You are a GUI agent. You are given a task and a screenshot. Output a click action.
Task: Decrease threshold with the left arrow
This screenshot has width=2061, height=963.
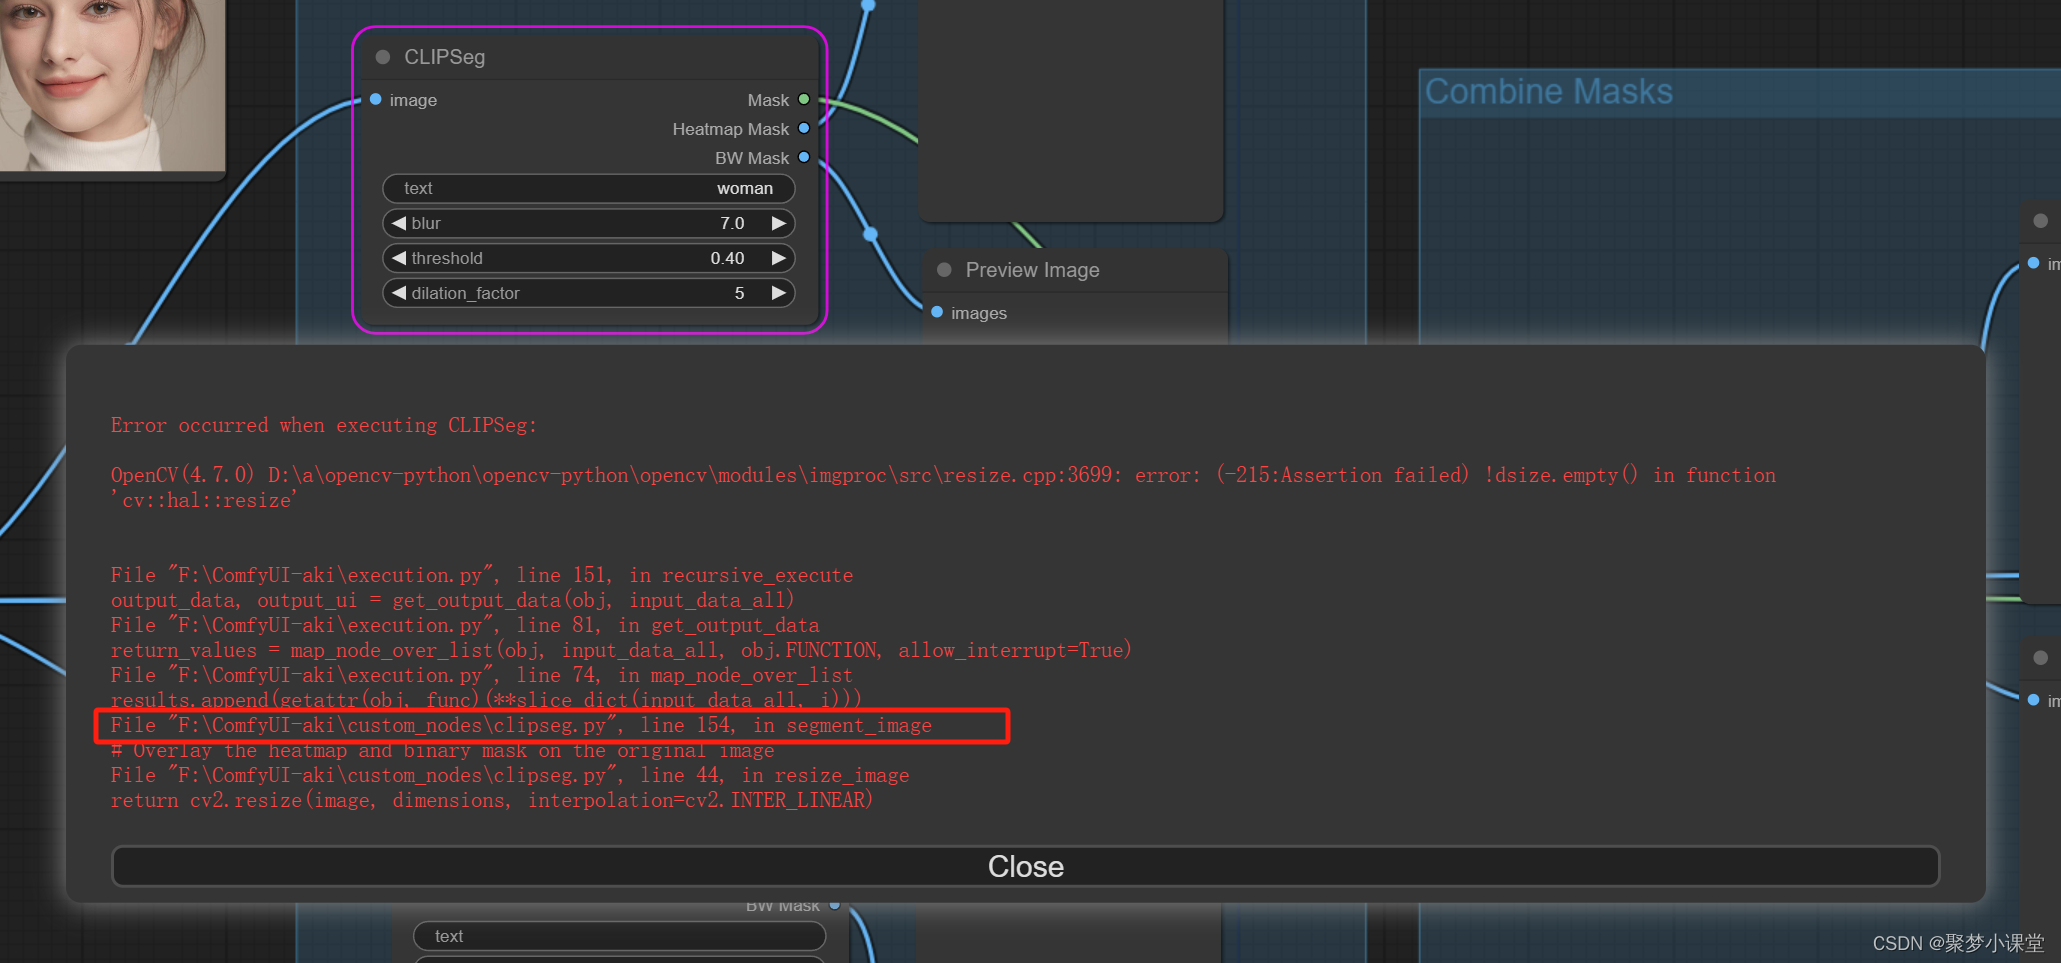coord(399,258)
